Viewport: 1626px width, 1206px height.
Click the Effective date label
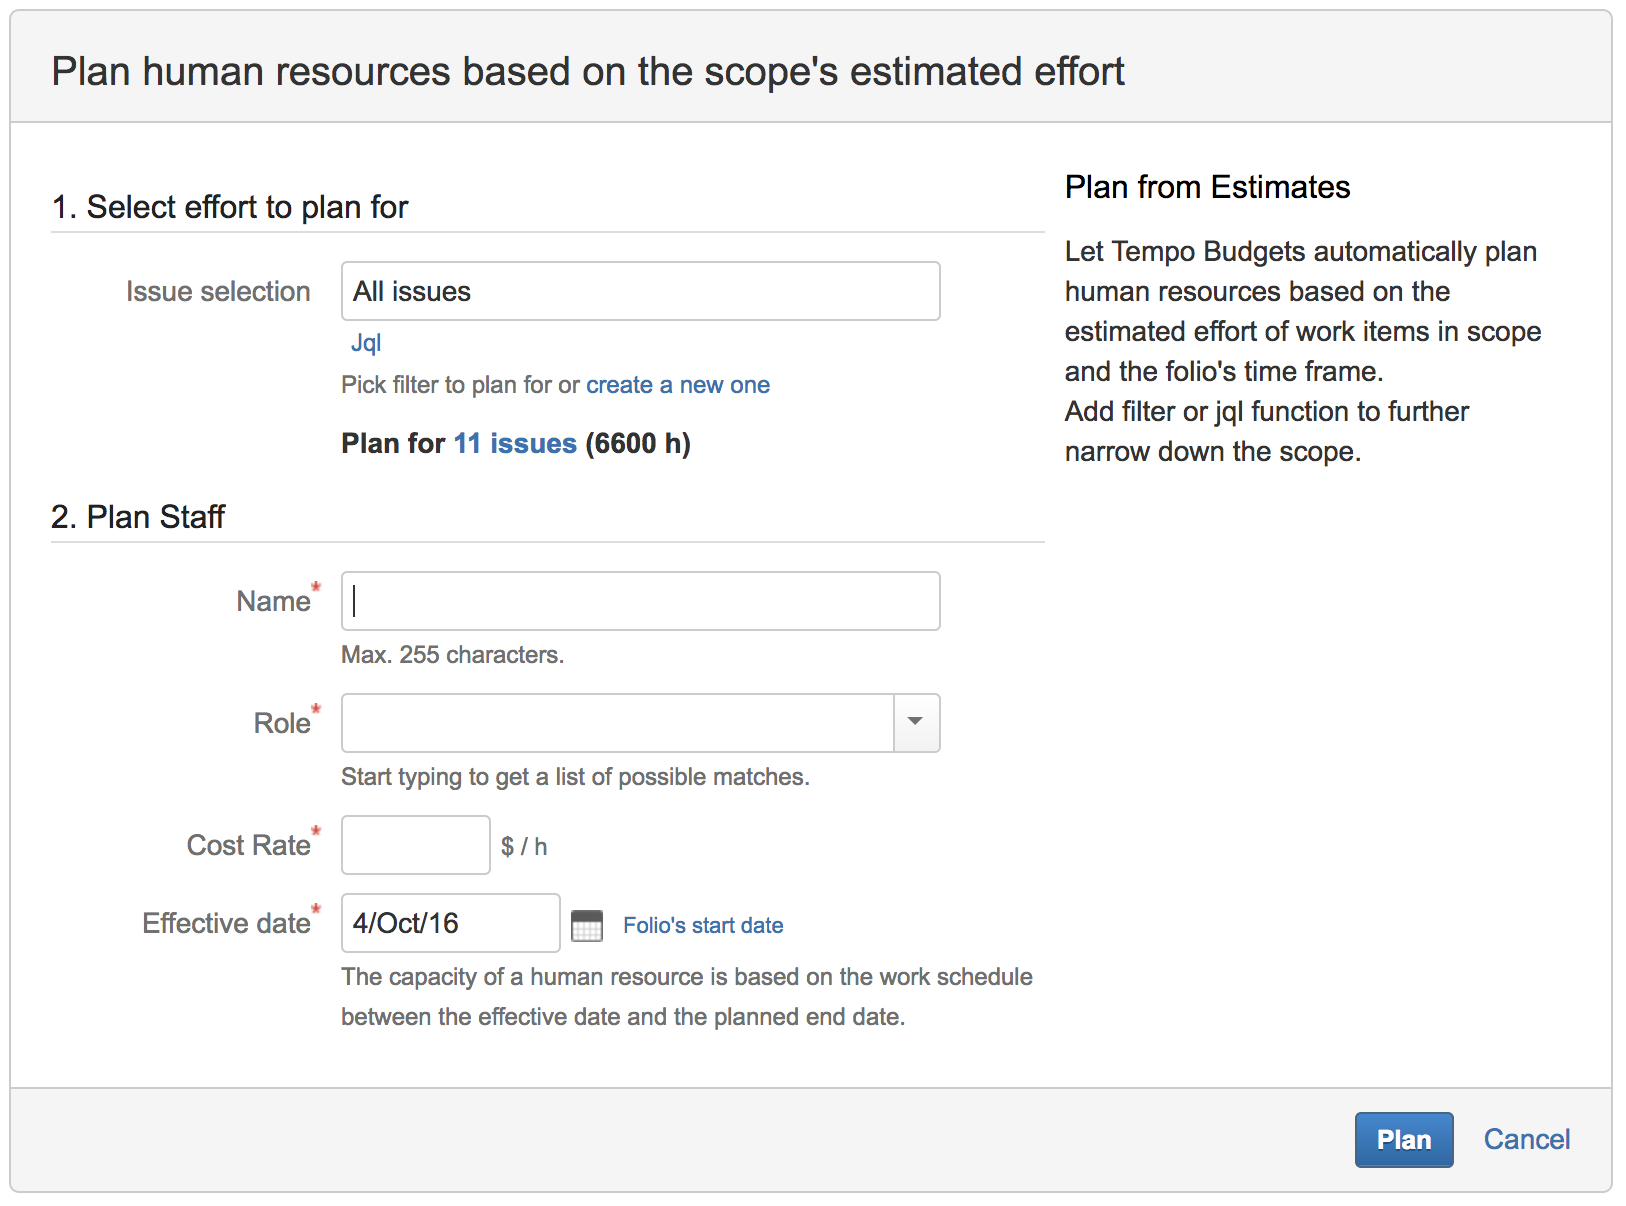(226, 923)
